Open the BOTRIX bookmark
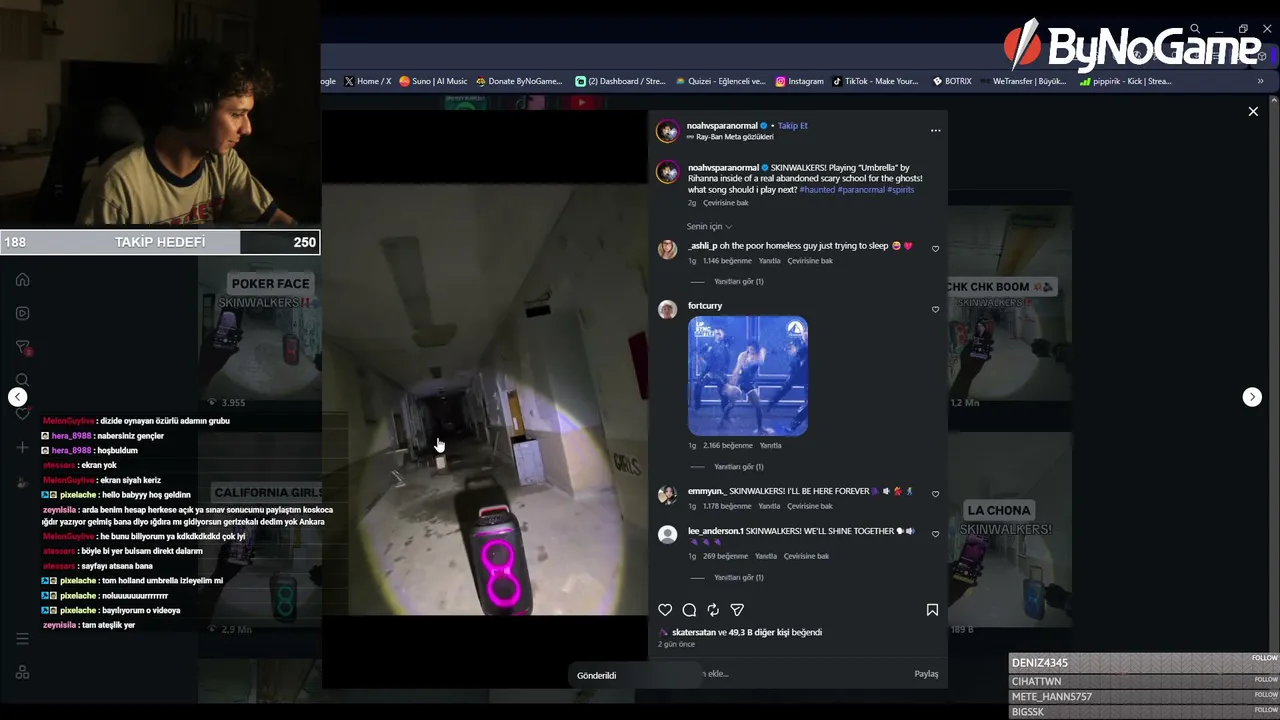Screen dimensions: 1280x720 (x=951, y=81)
